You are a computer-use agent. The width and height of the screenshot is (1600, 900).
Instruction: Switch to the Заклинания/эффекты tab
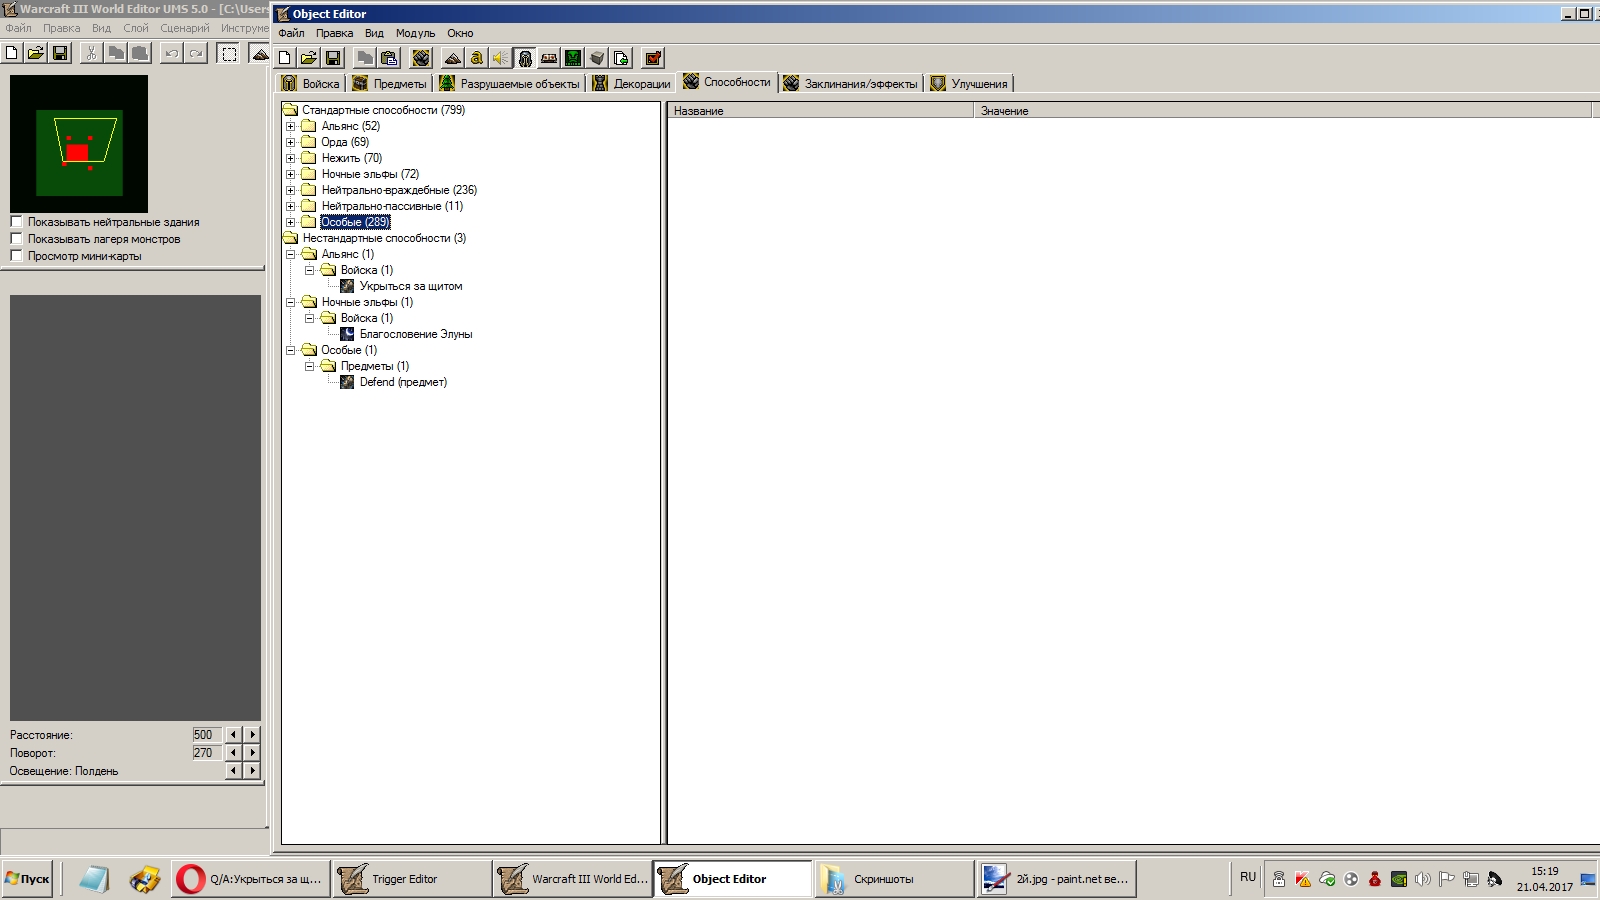851,84
